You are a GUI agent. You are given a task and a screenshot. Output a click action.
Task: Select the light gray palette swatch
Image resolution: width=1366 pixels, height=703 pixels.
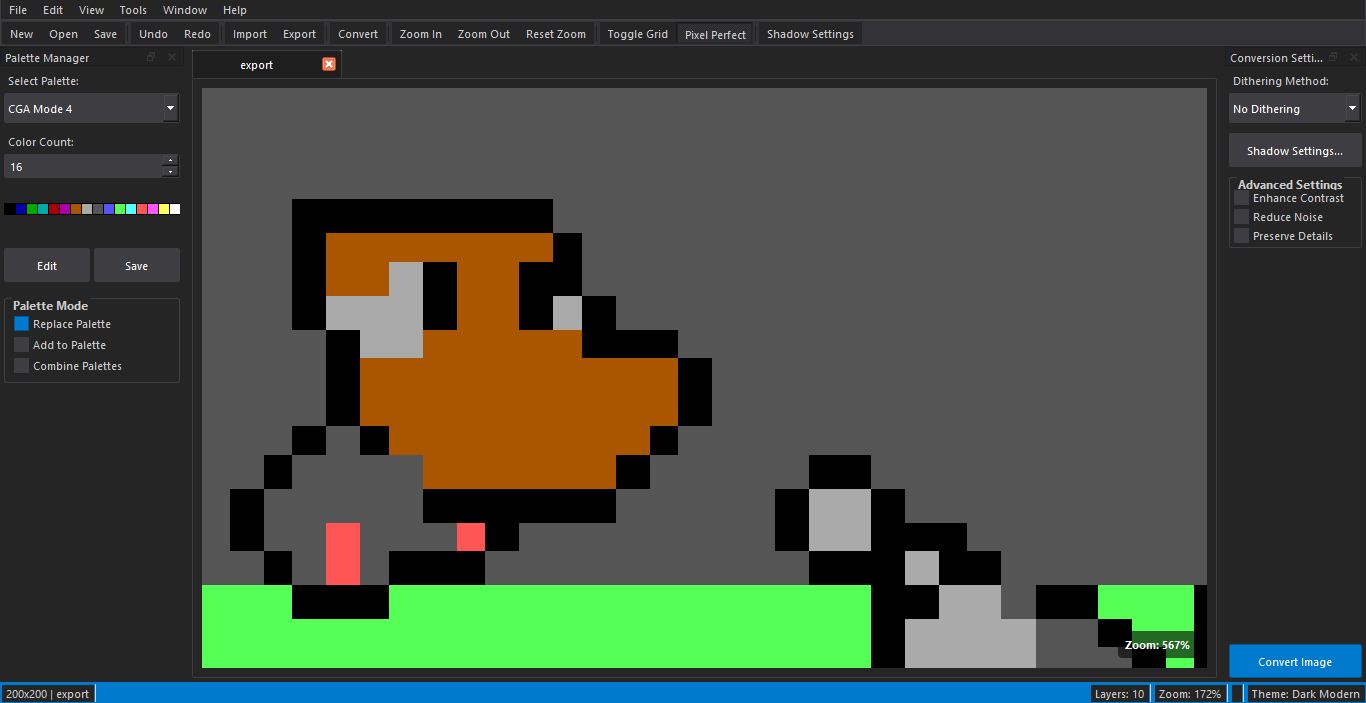coord(87,209)
